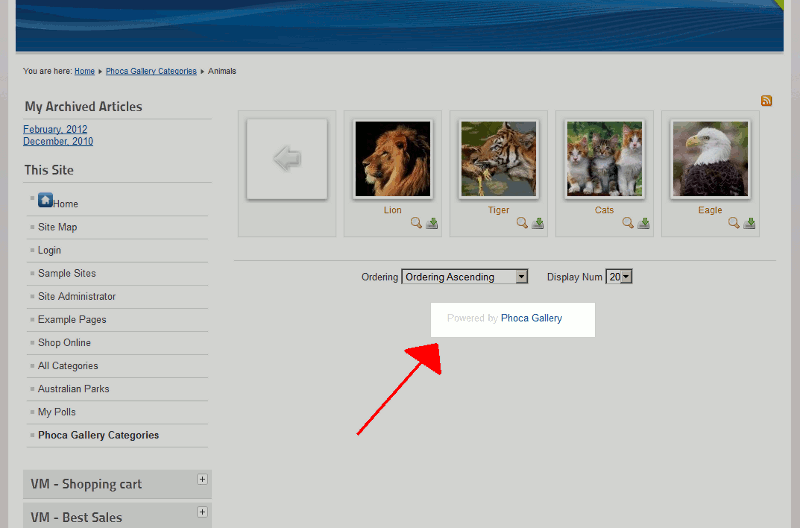The width and height of the screenshot is (800, 528).
Task: Open the Site Administrator menu item
Action: [x=77, y=296]
